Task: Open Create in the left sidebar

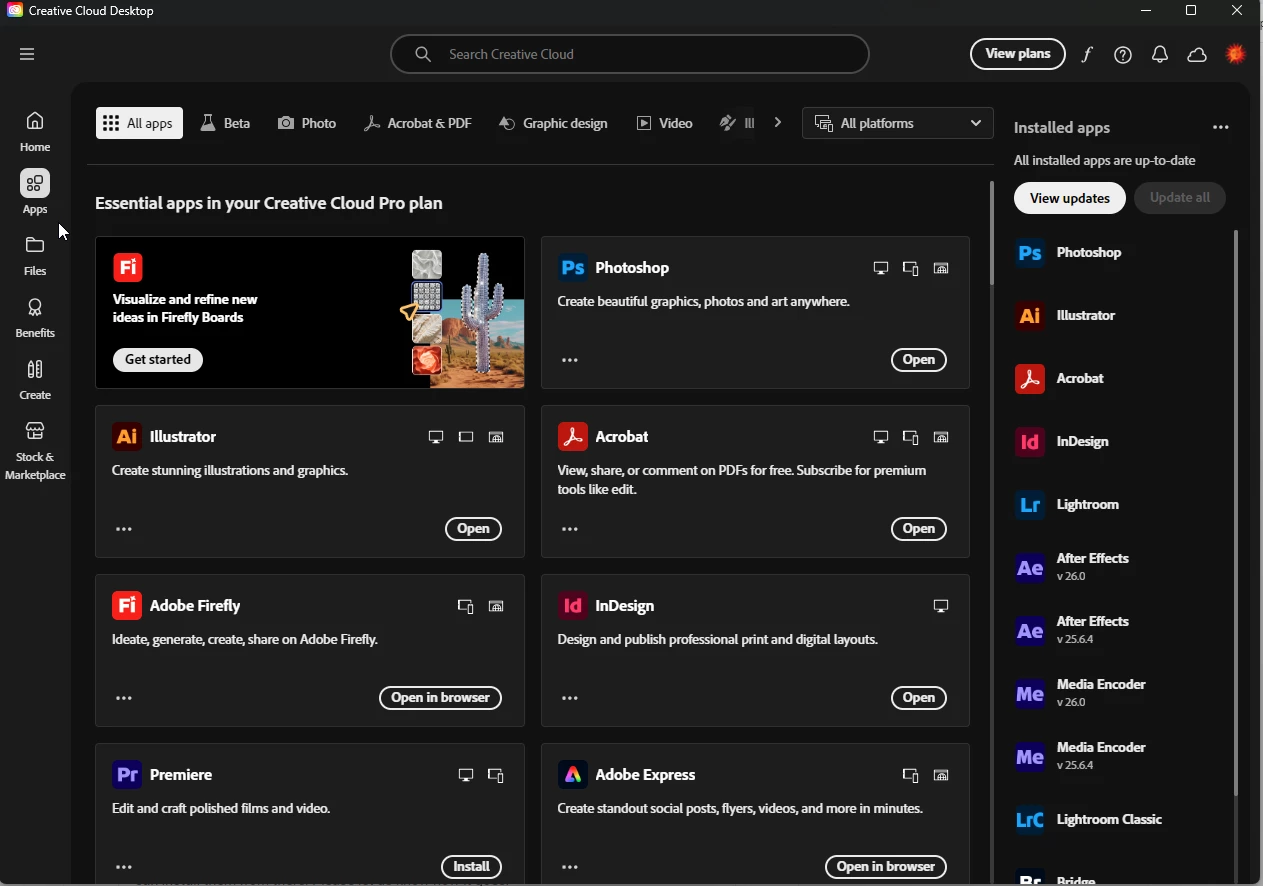Action: tap(35, 380)
